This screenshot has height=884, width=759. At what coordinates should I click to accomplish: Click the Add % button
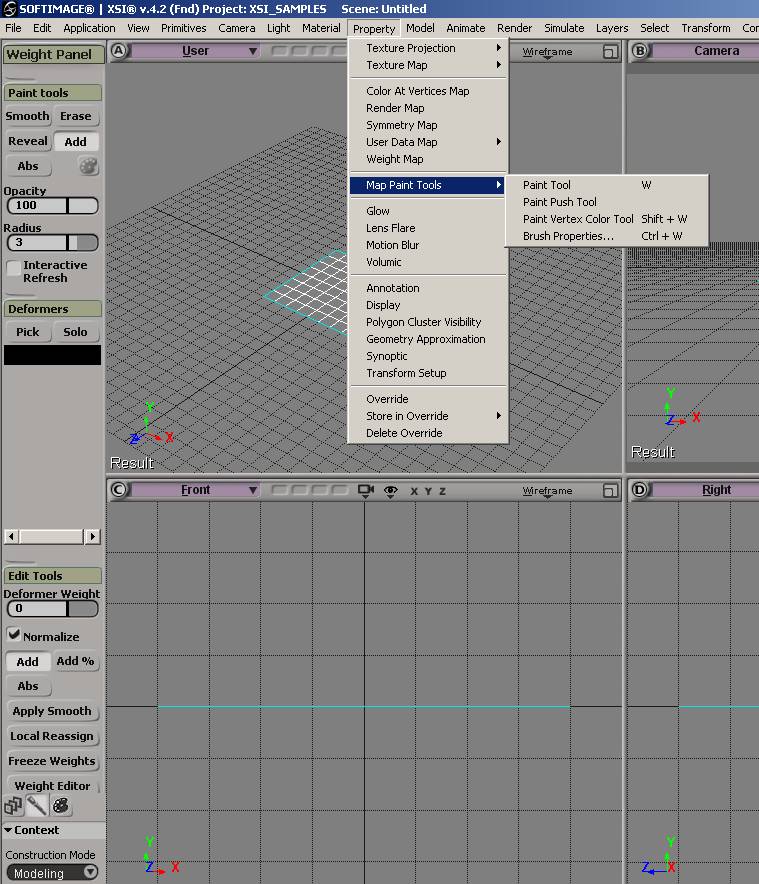point(75,661)
